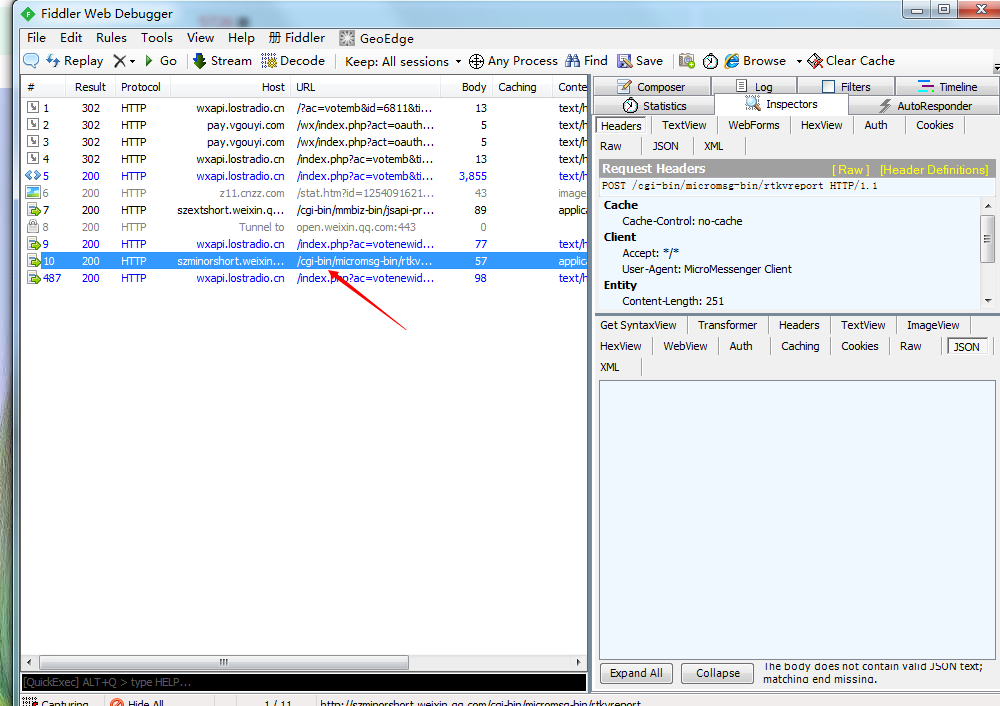Select response ImageView tab

coord(933,325)
